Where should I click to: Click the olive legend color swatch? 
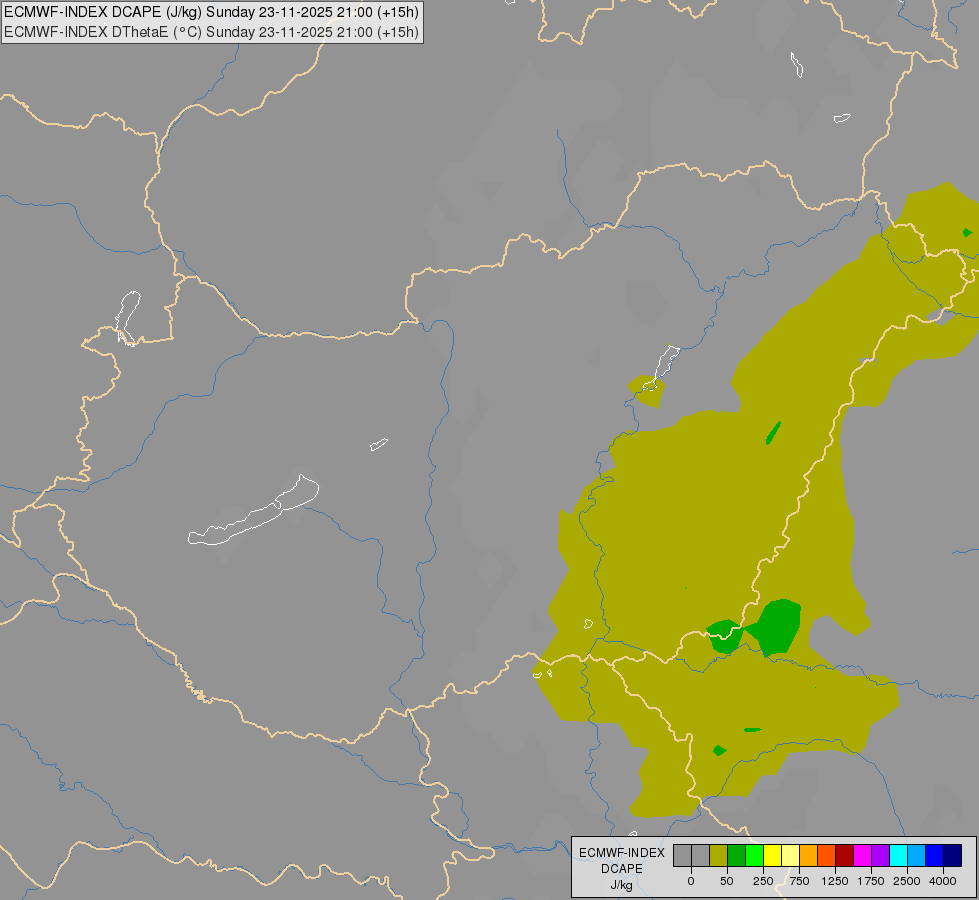click(719, 856)
